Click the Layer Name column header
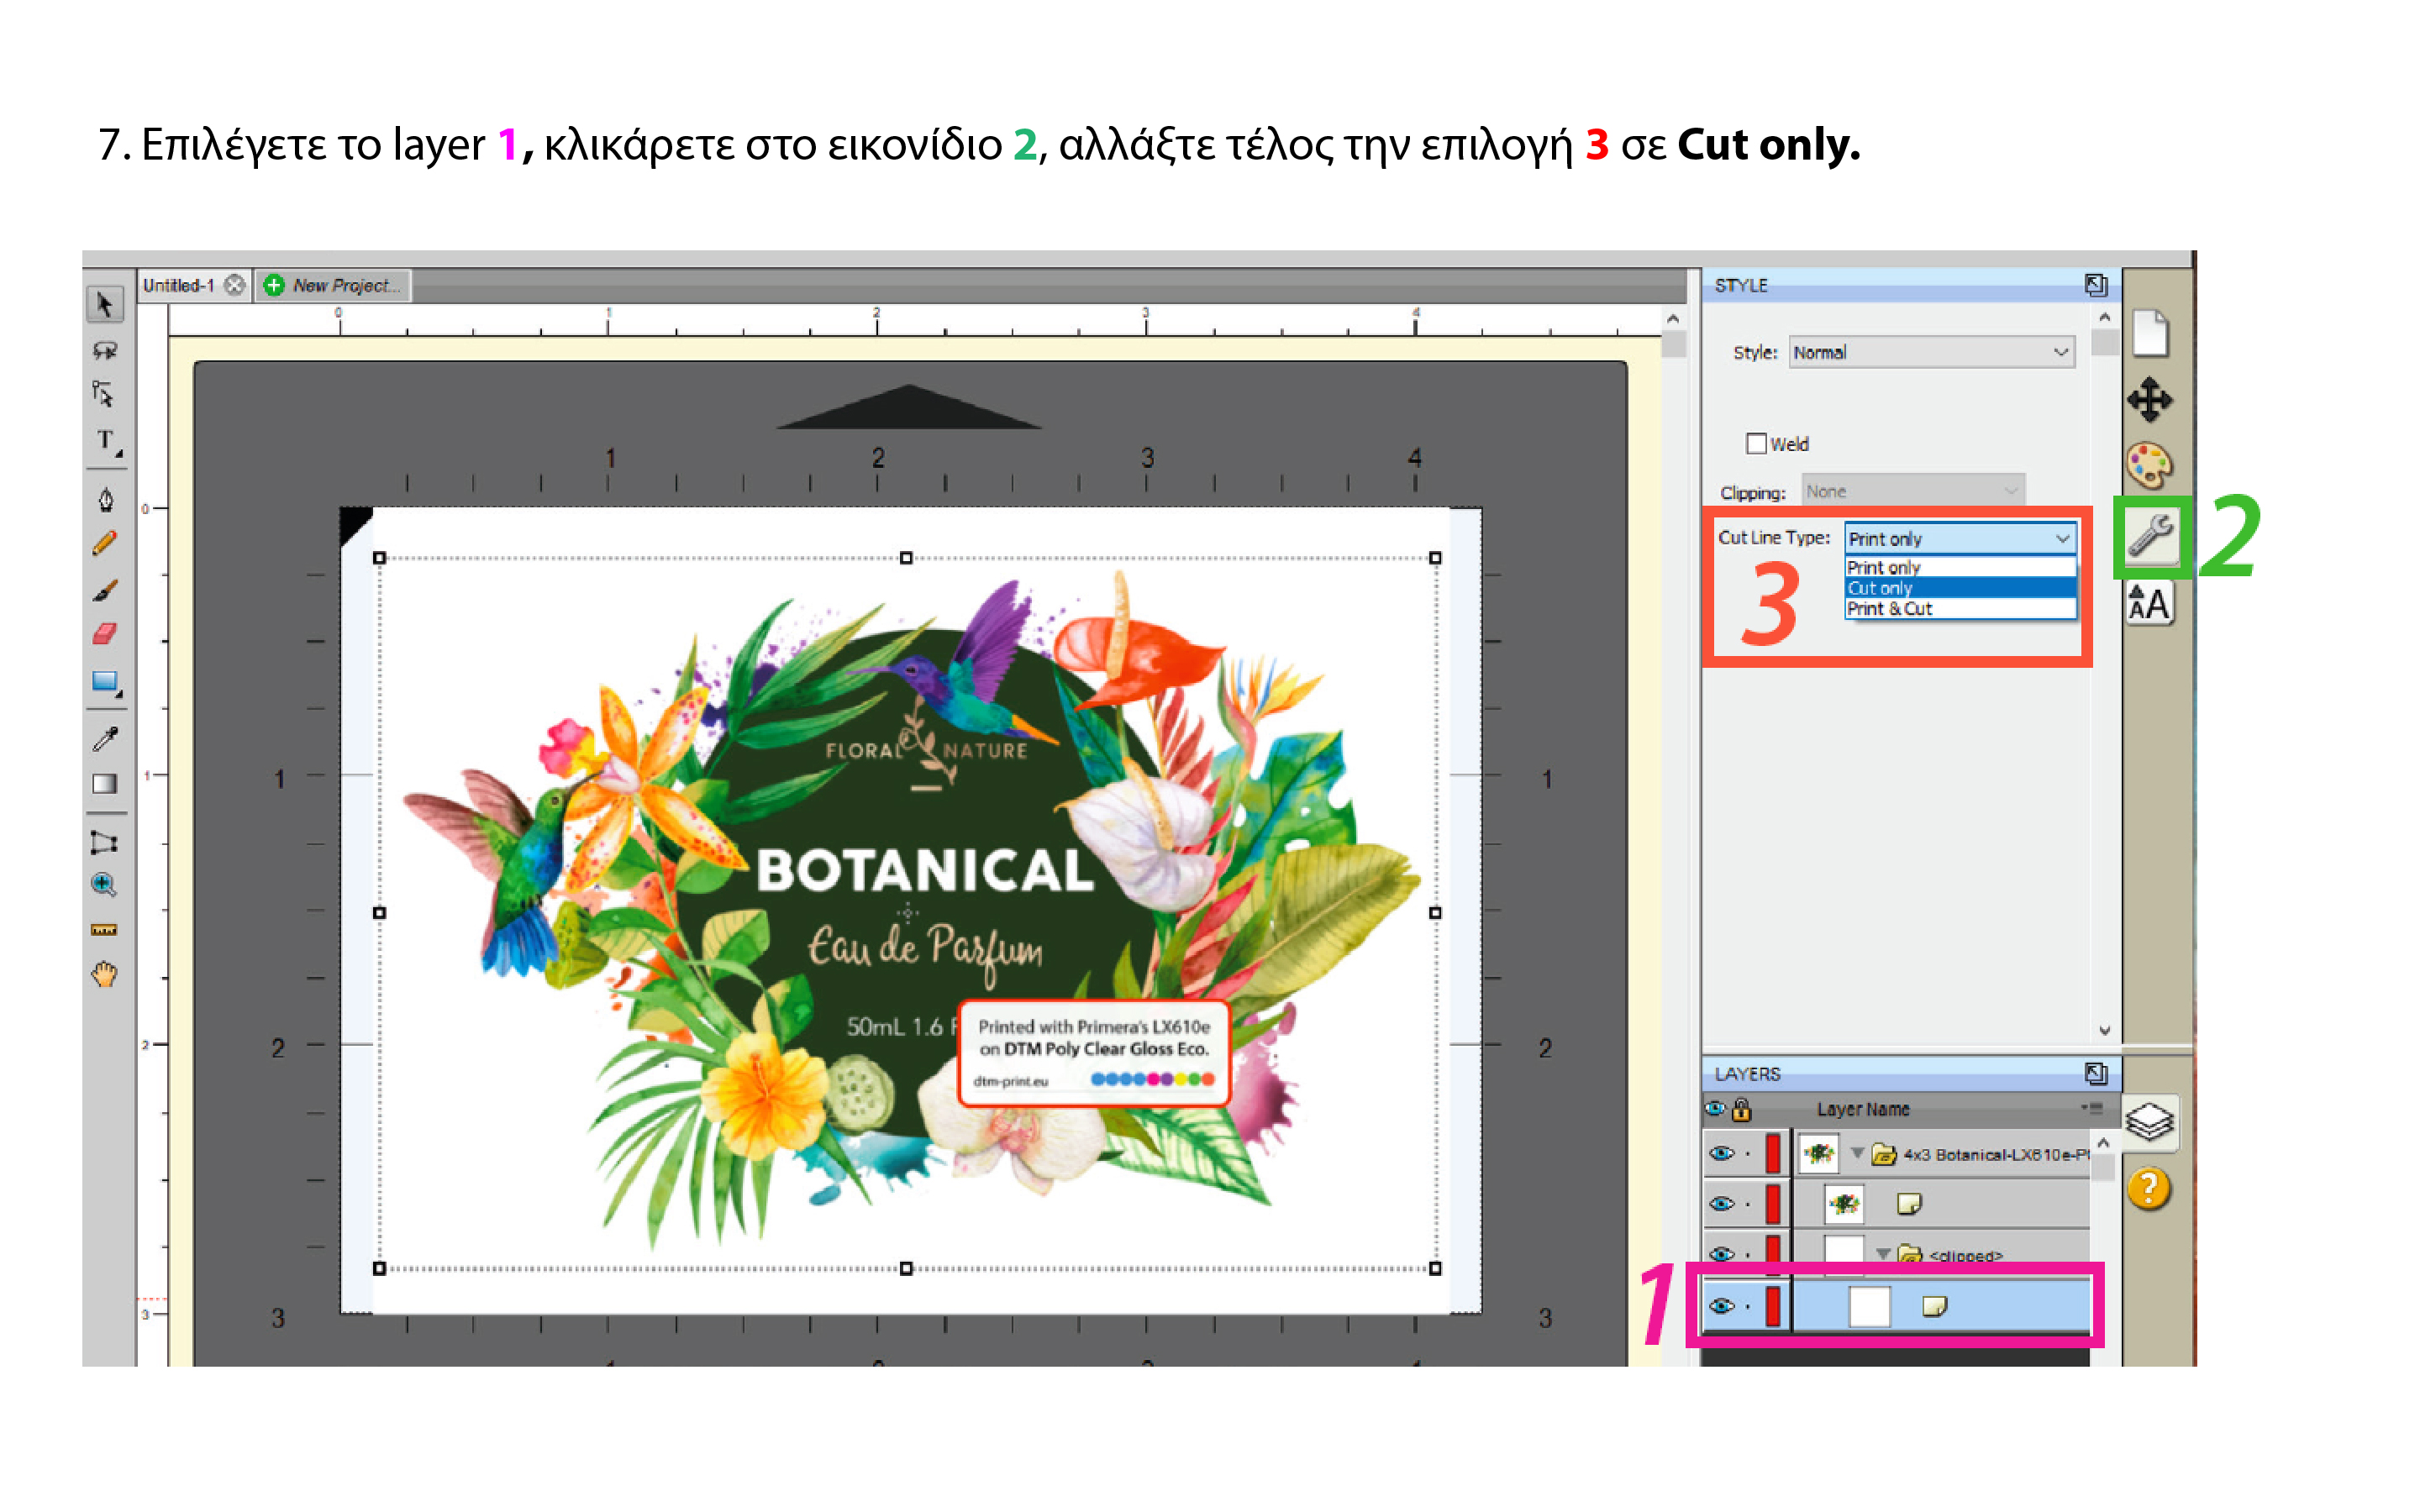 pos(1863,1109)
